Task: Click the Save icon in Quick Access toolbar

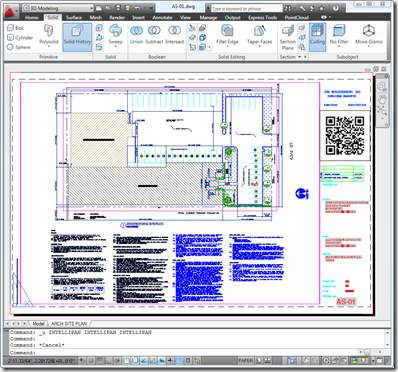Action: [x=118, y=8]
